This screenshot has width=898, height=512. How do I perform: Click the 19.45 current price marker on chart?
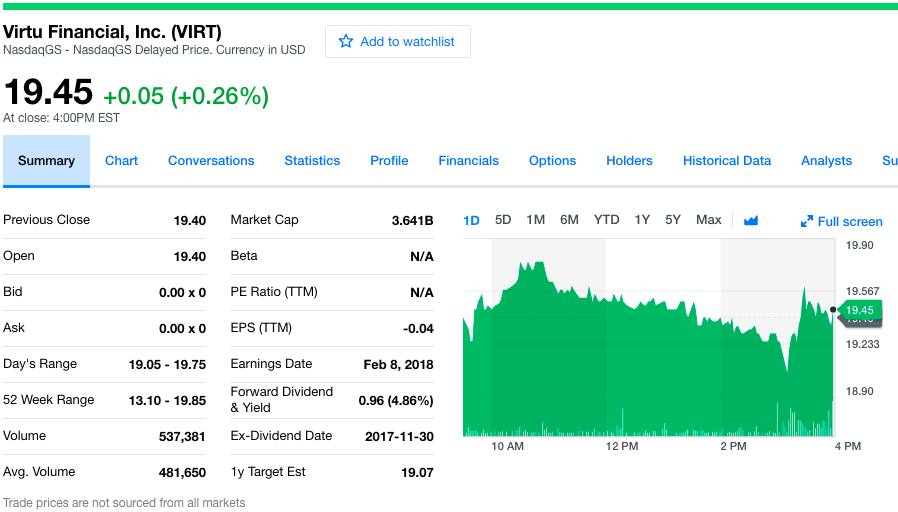coord(859,310)
